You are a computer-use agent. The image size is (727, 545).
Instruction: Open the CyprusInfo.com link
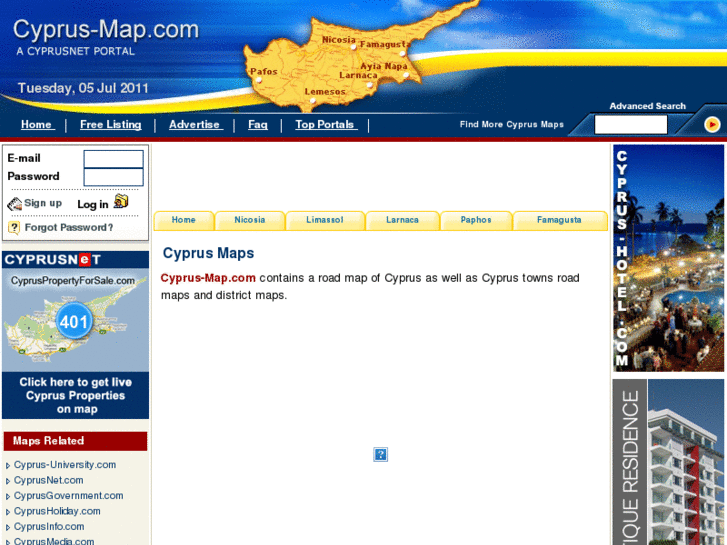tap(49, 527)
